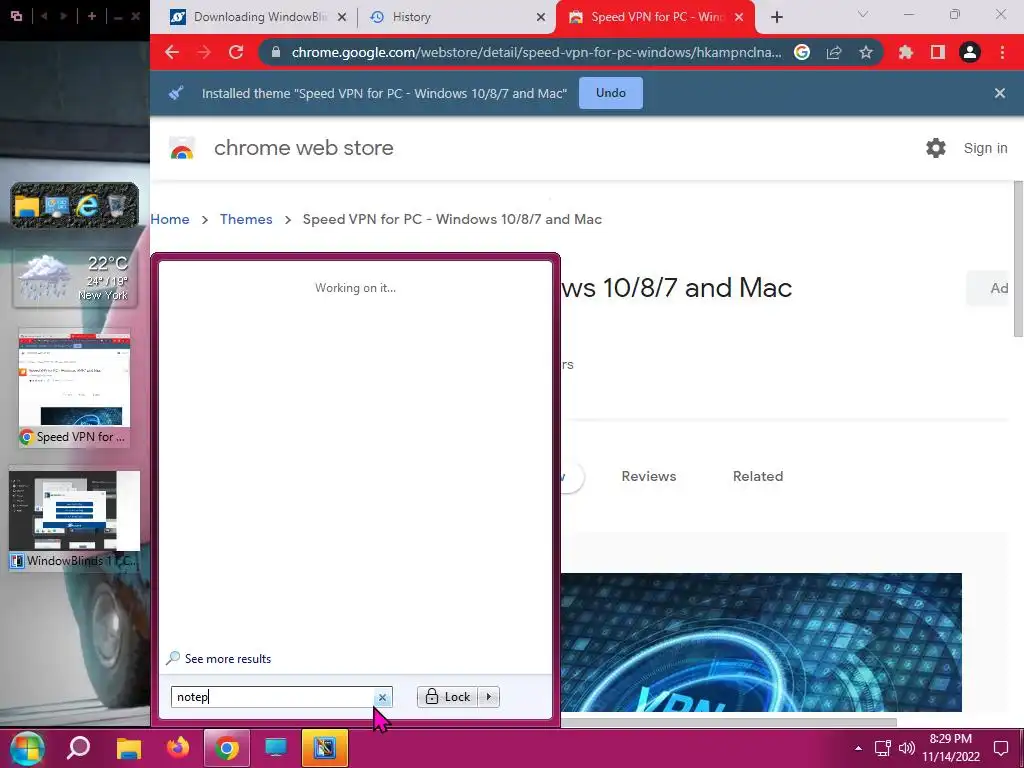Screen dimensions: 1024x768
Task: Bookmark this page with star icon
Action: [x=866, y=52]
